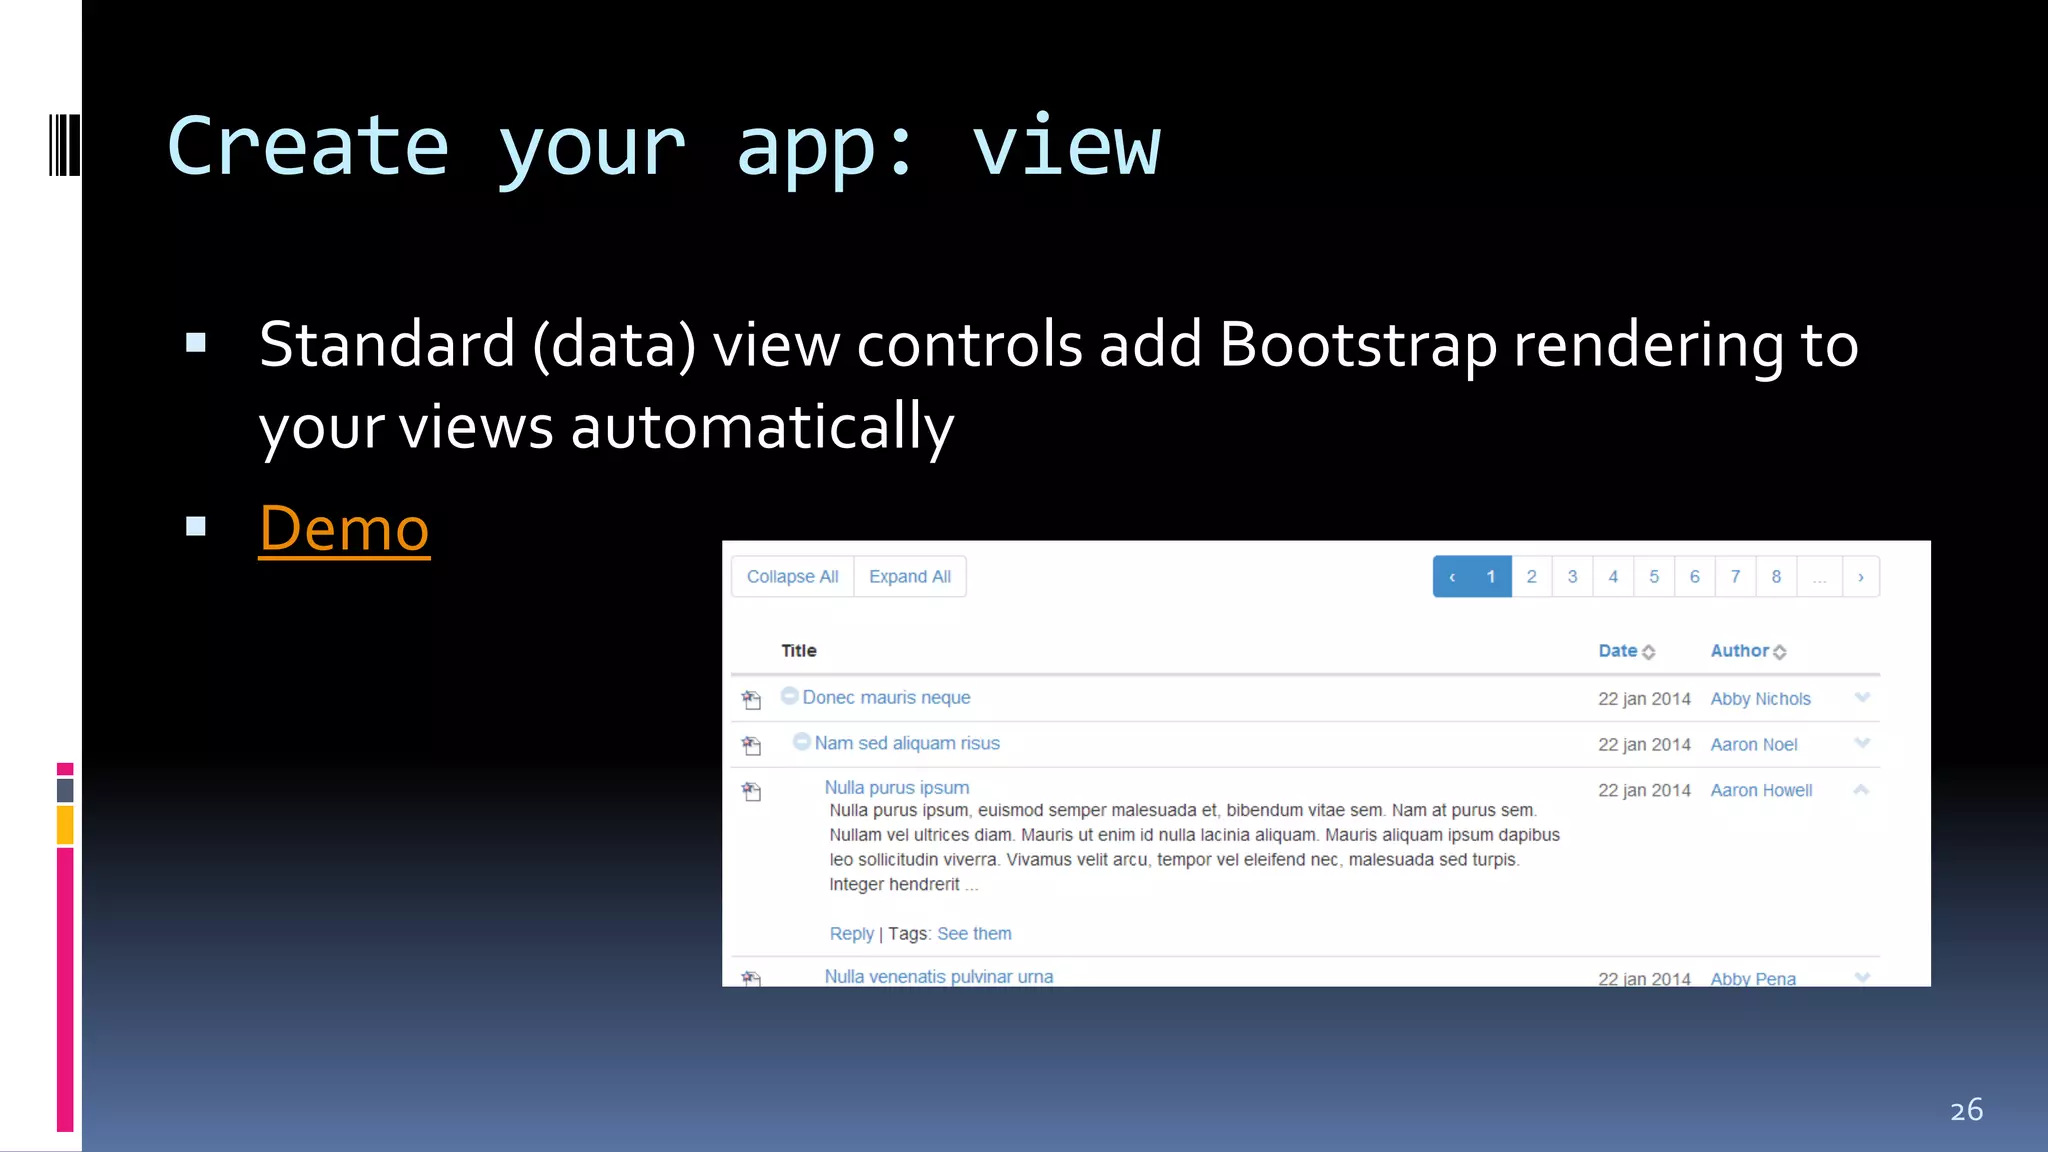
Task: Click the See them tags link
Action: (x=974, y=934)
